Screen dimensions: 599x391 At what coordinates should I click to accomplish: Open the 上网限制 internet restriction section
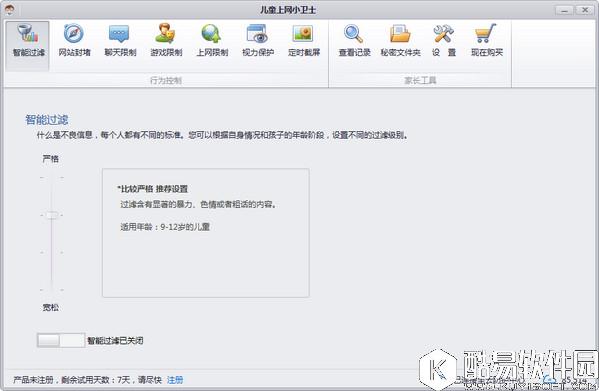[212, 41]
